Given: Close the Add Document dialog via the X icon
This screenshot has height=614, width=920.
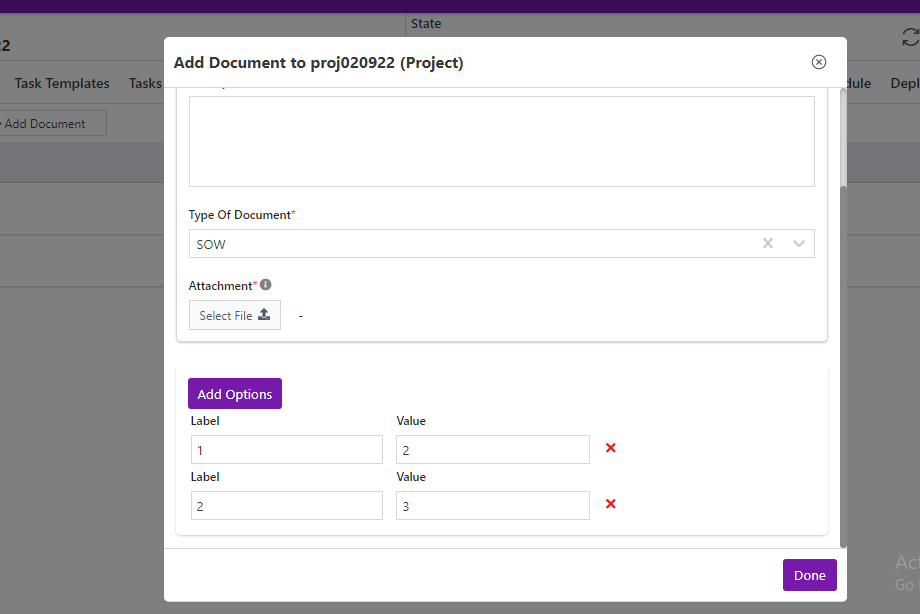Looking at the screenshot, I should click(x=818, y=61).
